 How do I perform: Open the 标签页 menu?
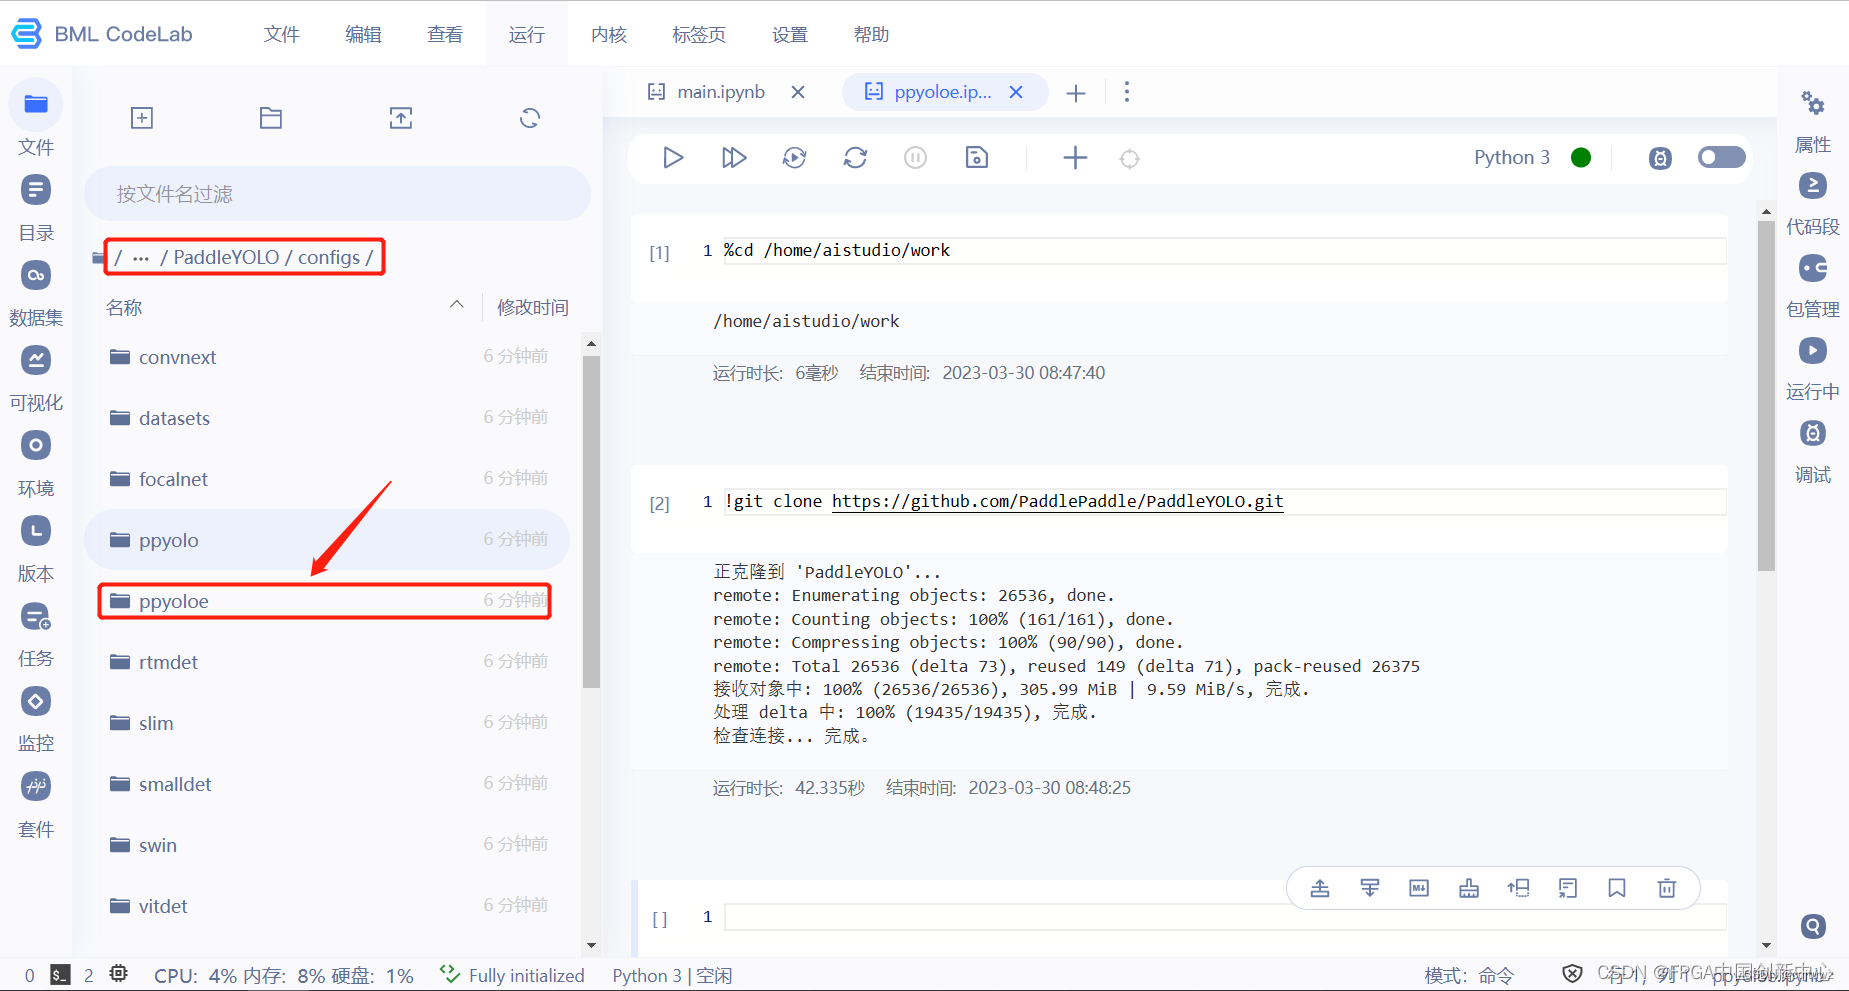tap(699, 34)
